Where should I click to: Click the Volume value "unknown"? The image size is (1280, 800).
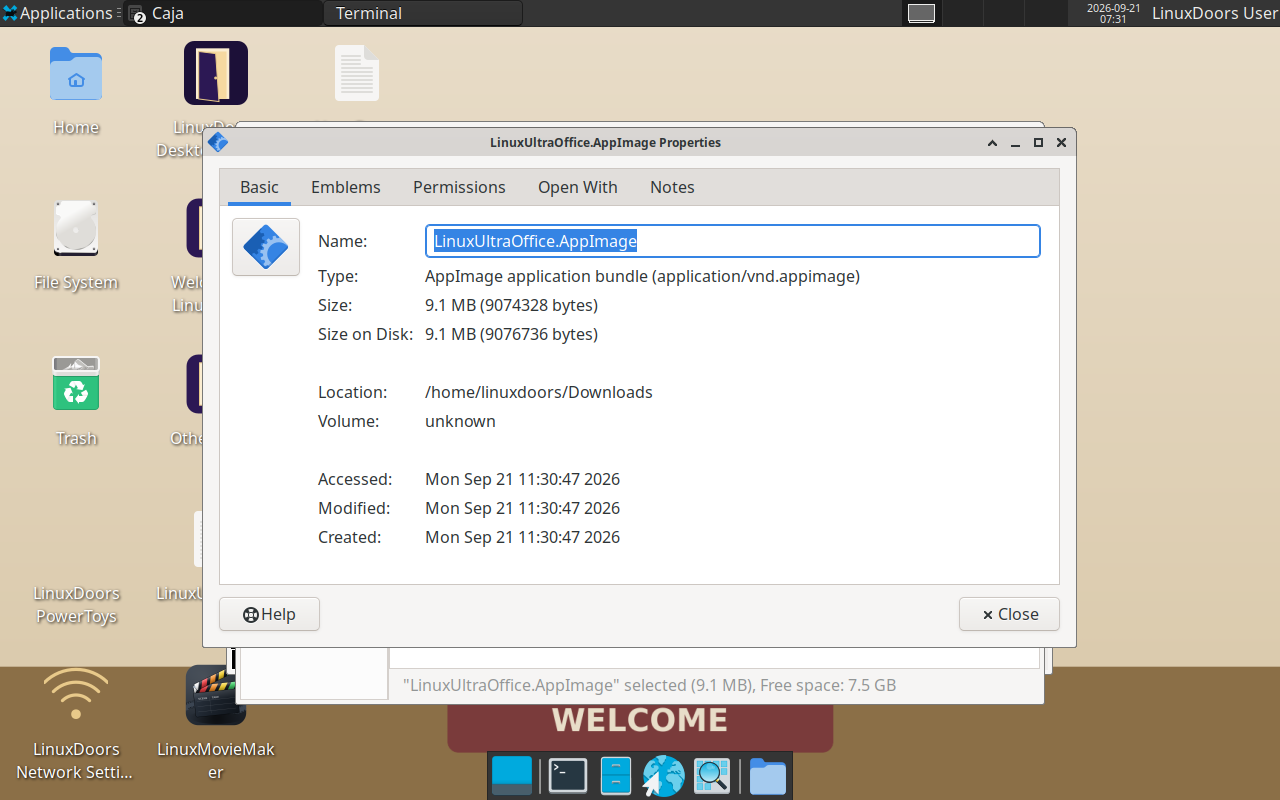point(460,421)
